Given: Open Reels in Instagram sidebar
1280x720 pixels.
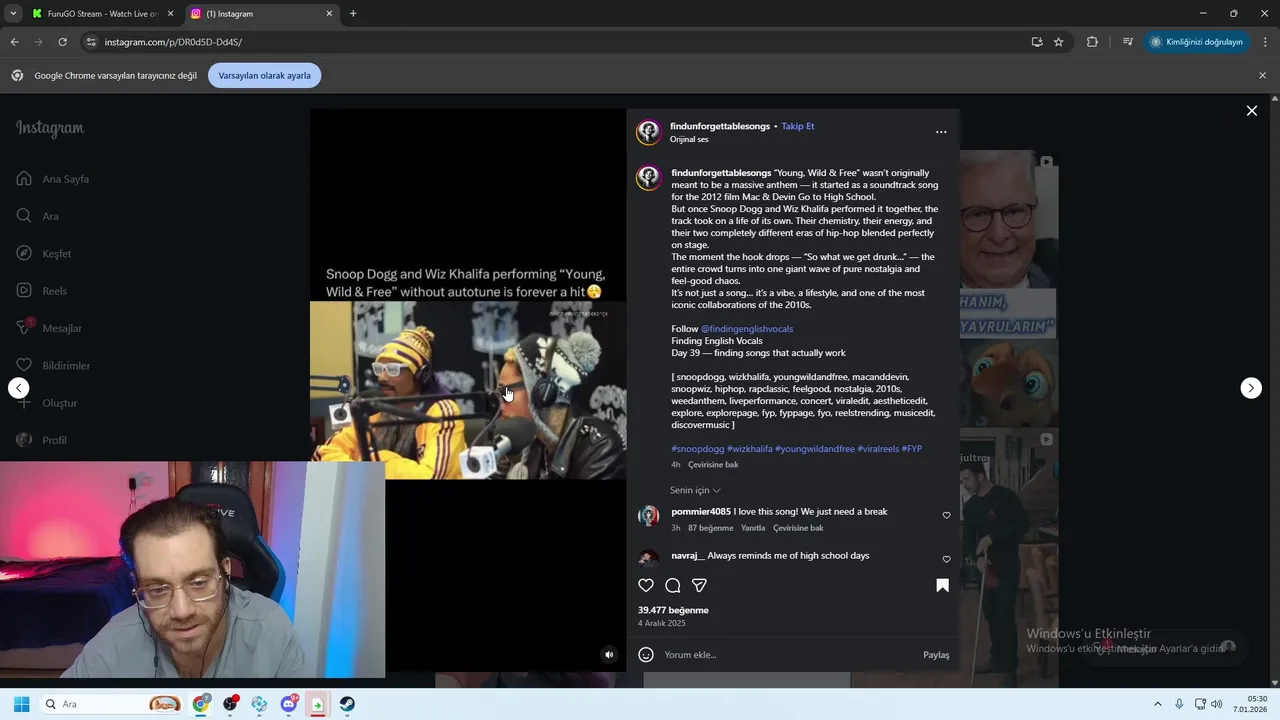Looking at the screenshot, I should (x=42, y=291).
